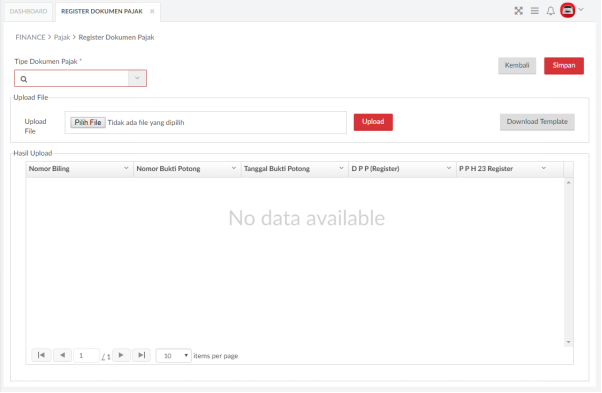
Task: Click the page number input box
Action: [86, 356]
